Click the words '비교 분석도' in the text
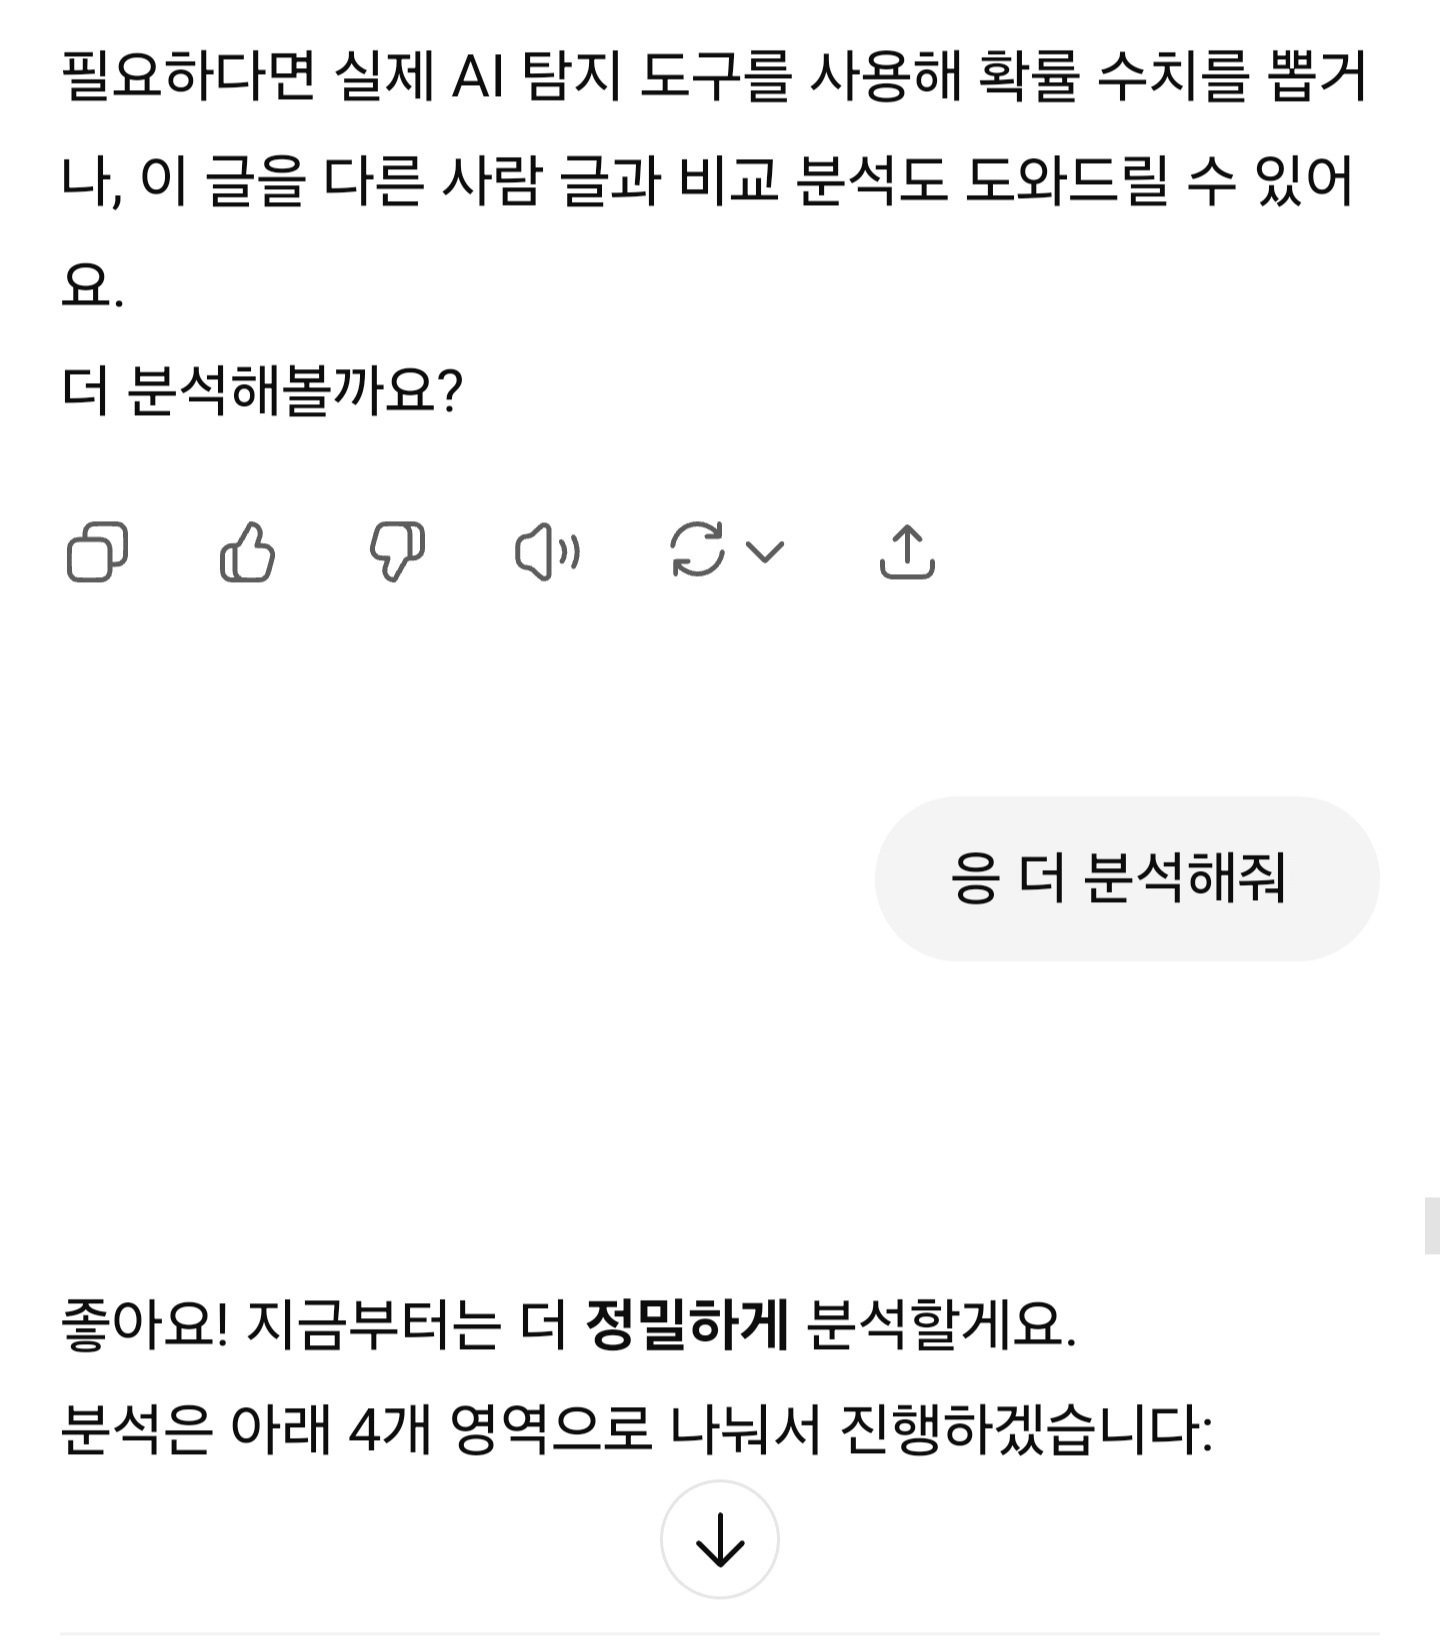Viewport: 1440px width, 1640px height. [x=813, y=182]
